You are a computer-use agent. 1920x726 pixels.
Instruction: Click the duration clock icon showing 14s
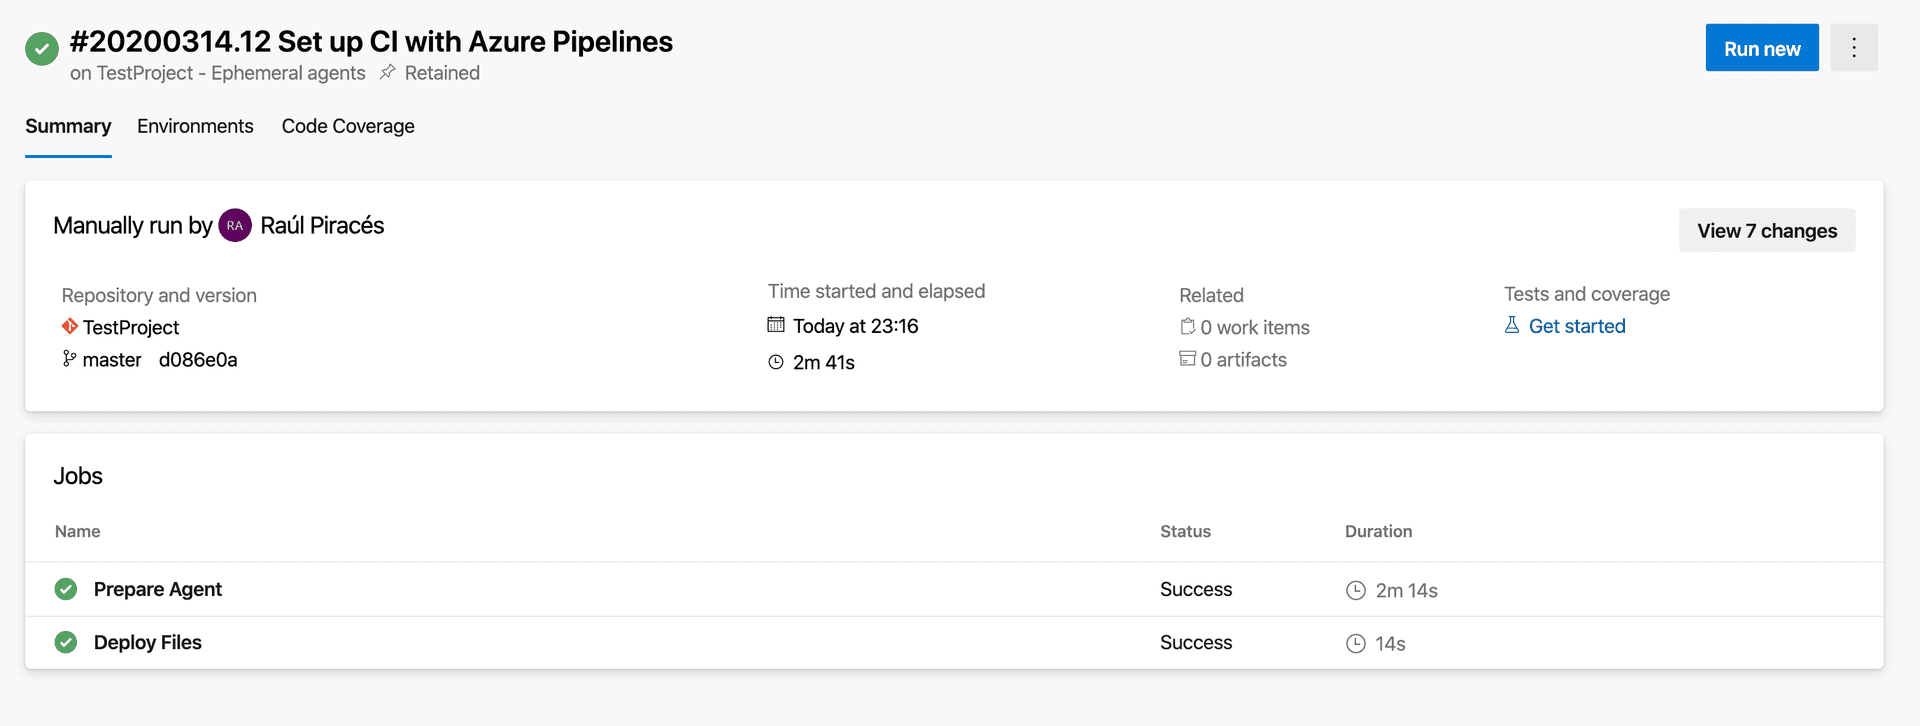pyautogui.click(x=1357, y=643)
